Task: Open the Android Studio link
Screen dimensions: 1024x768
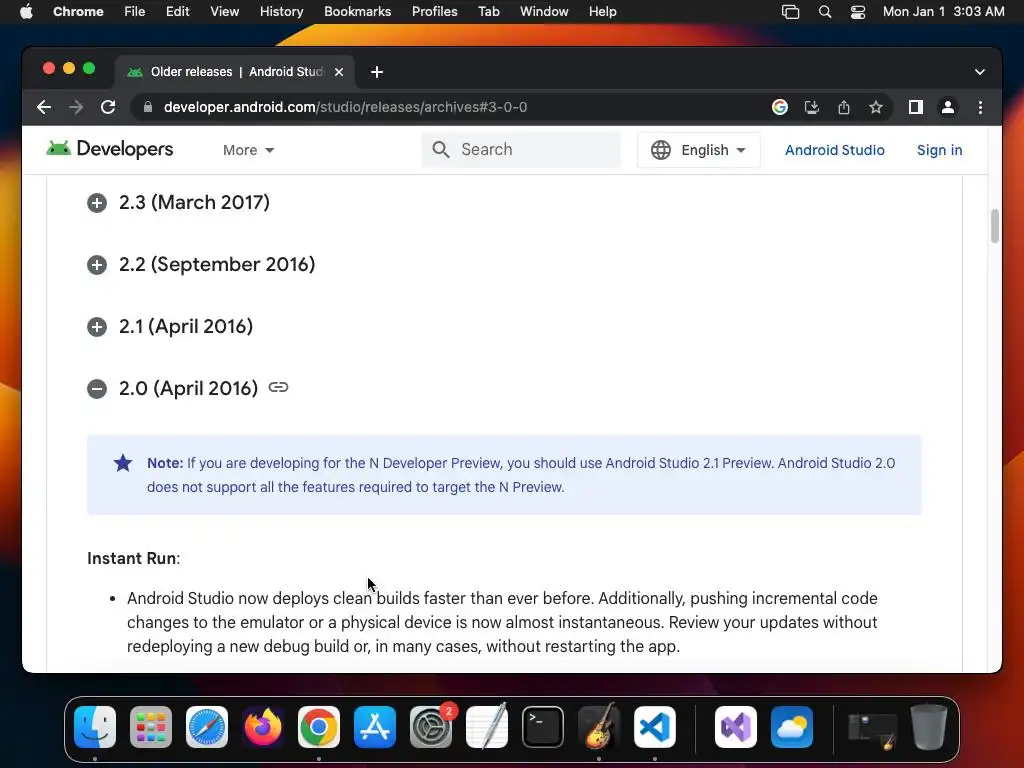Action: (x=835, y=150)
